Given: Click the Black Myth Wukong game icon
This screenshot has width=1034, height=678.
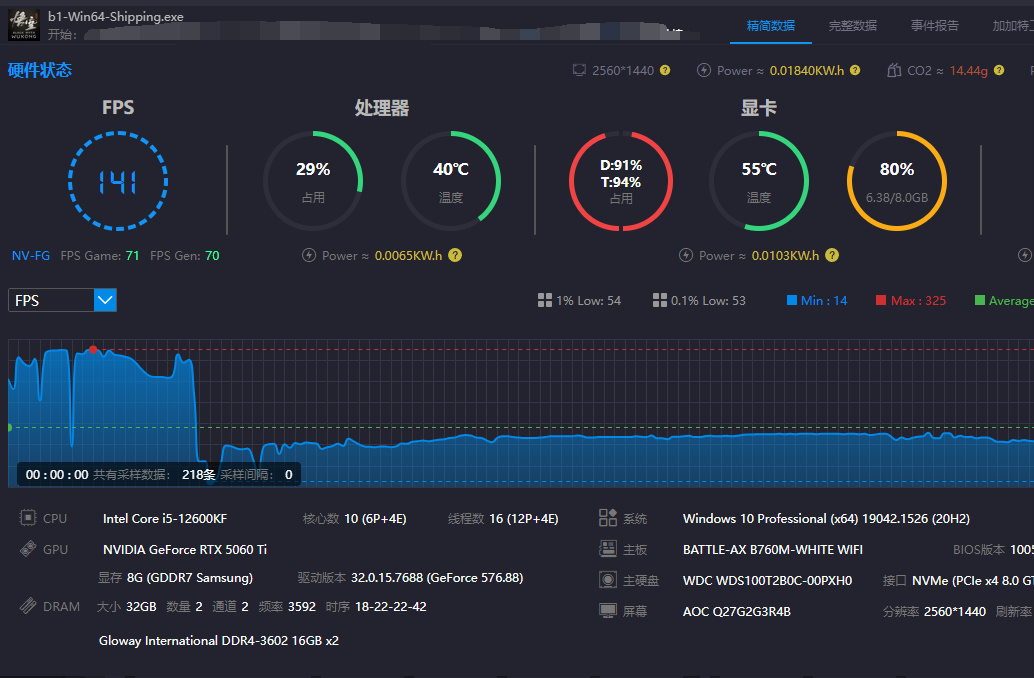Looking at the screenshot, I should pos(24,25).
